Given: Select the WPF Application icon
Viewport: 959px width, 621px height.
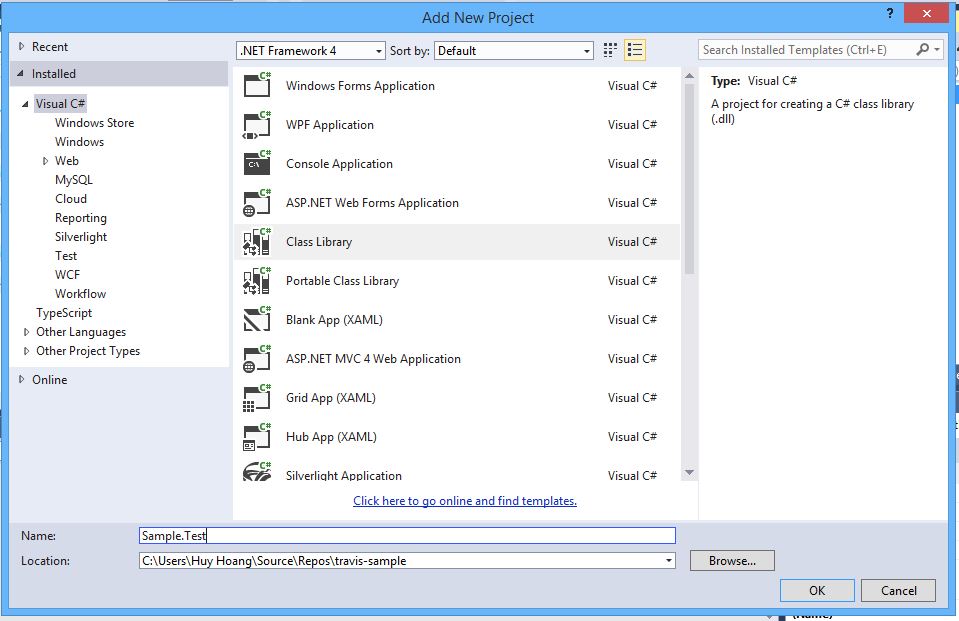Looking at the screenshot, I should (257, 125).
